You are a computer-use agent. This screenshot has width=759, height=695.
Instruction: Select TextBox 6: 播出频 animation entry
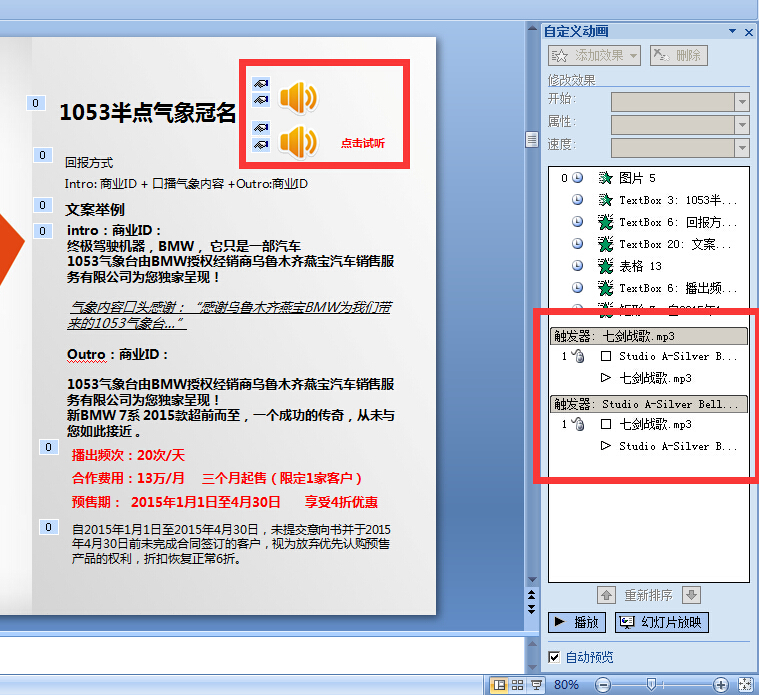click(649, 288)
